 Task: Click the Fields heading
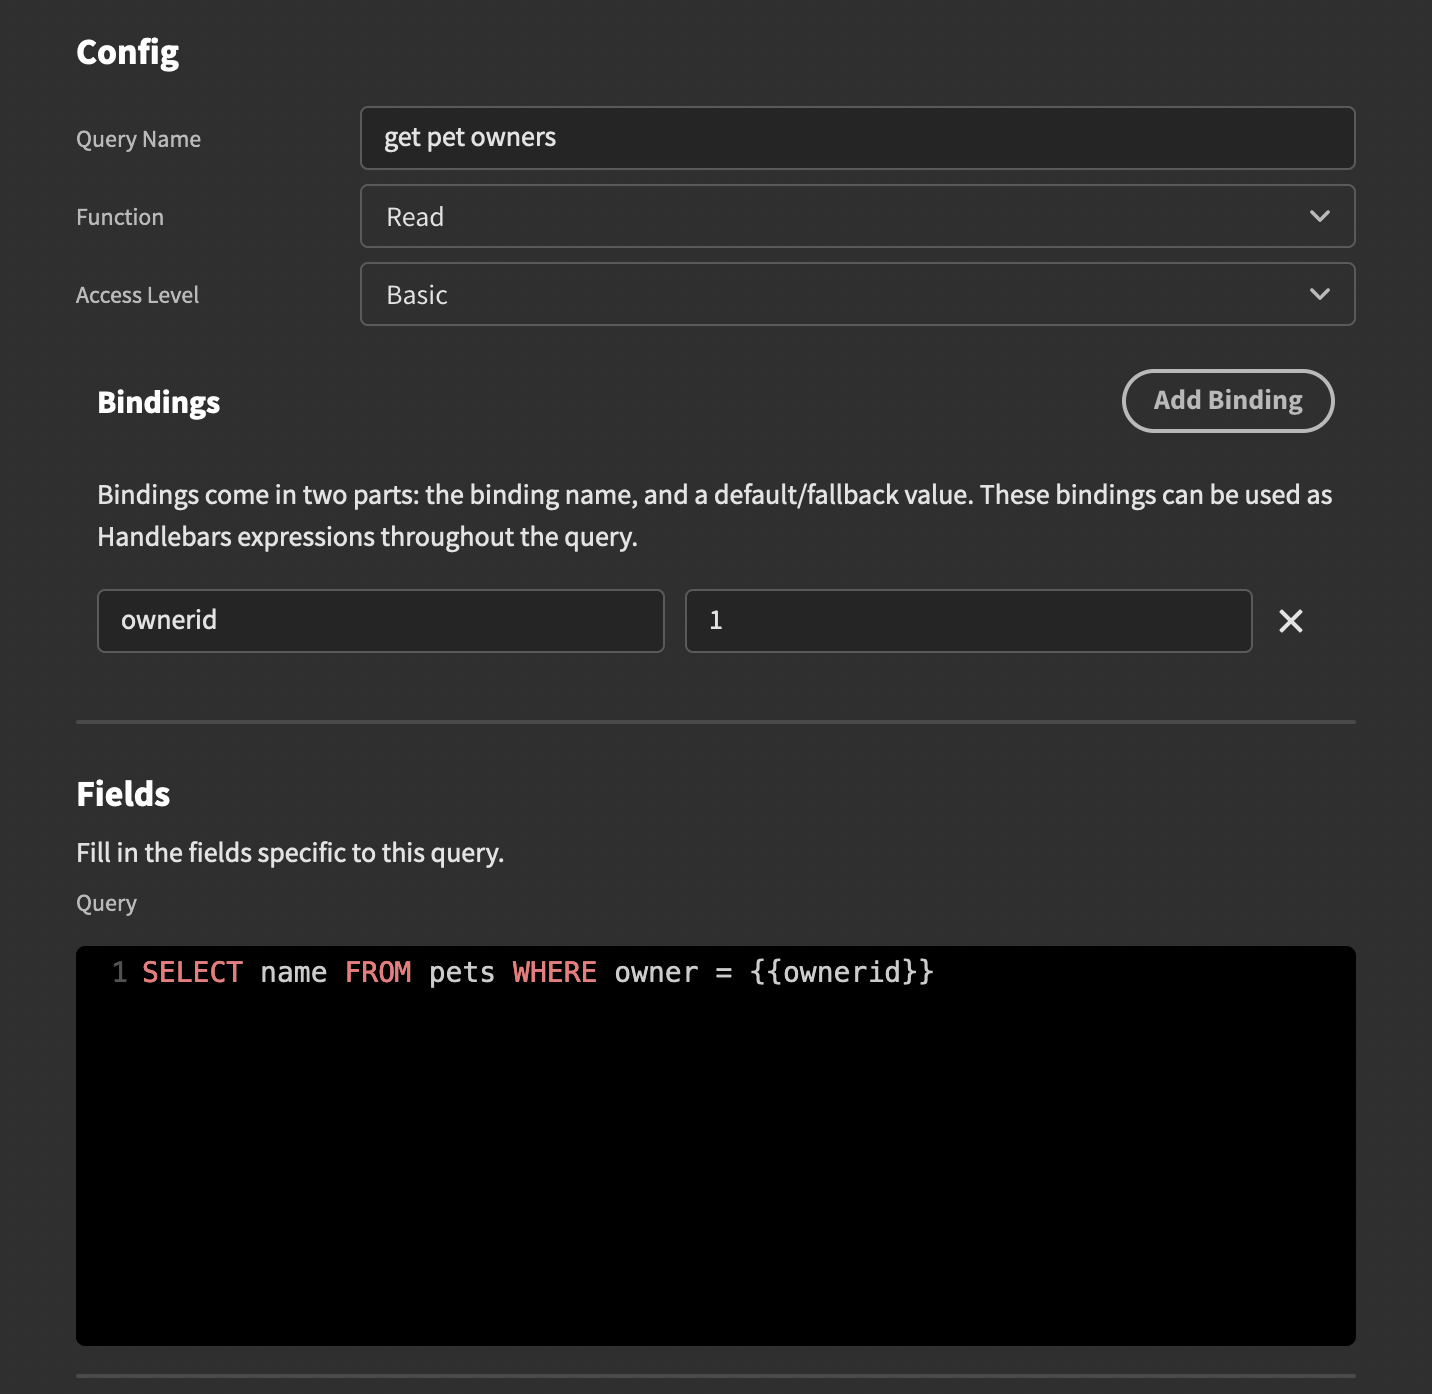[123, 794]
